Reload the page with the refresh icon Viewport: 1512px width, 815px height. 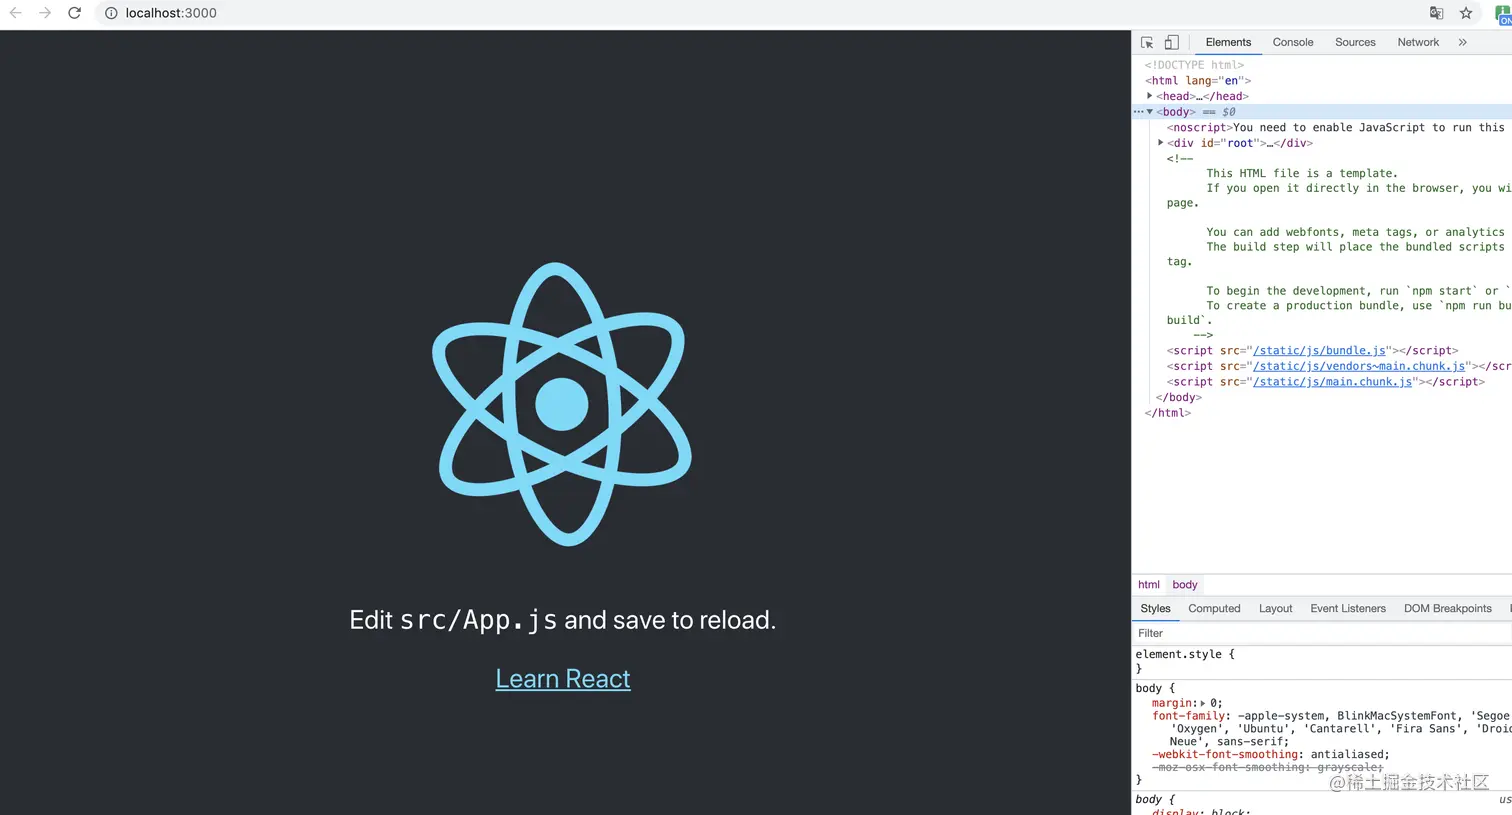(74, 13)
